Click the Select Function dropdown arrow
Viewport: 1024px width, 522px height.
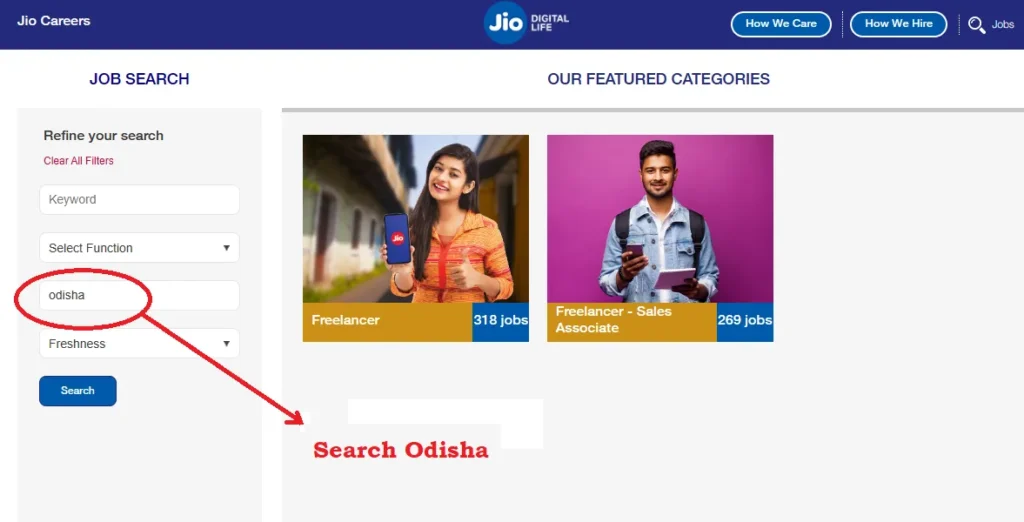(227, 248)
